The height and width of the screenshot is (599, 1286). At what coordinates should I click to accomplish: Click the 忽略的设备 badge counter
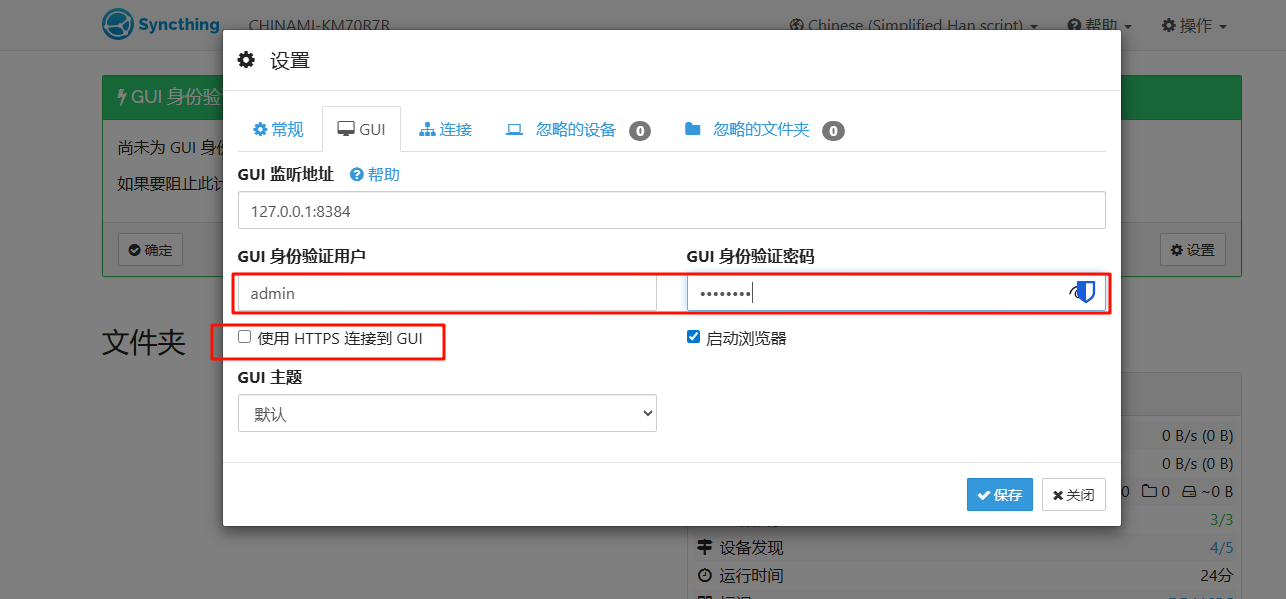click(640, 131)
